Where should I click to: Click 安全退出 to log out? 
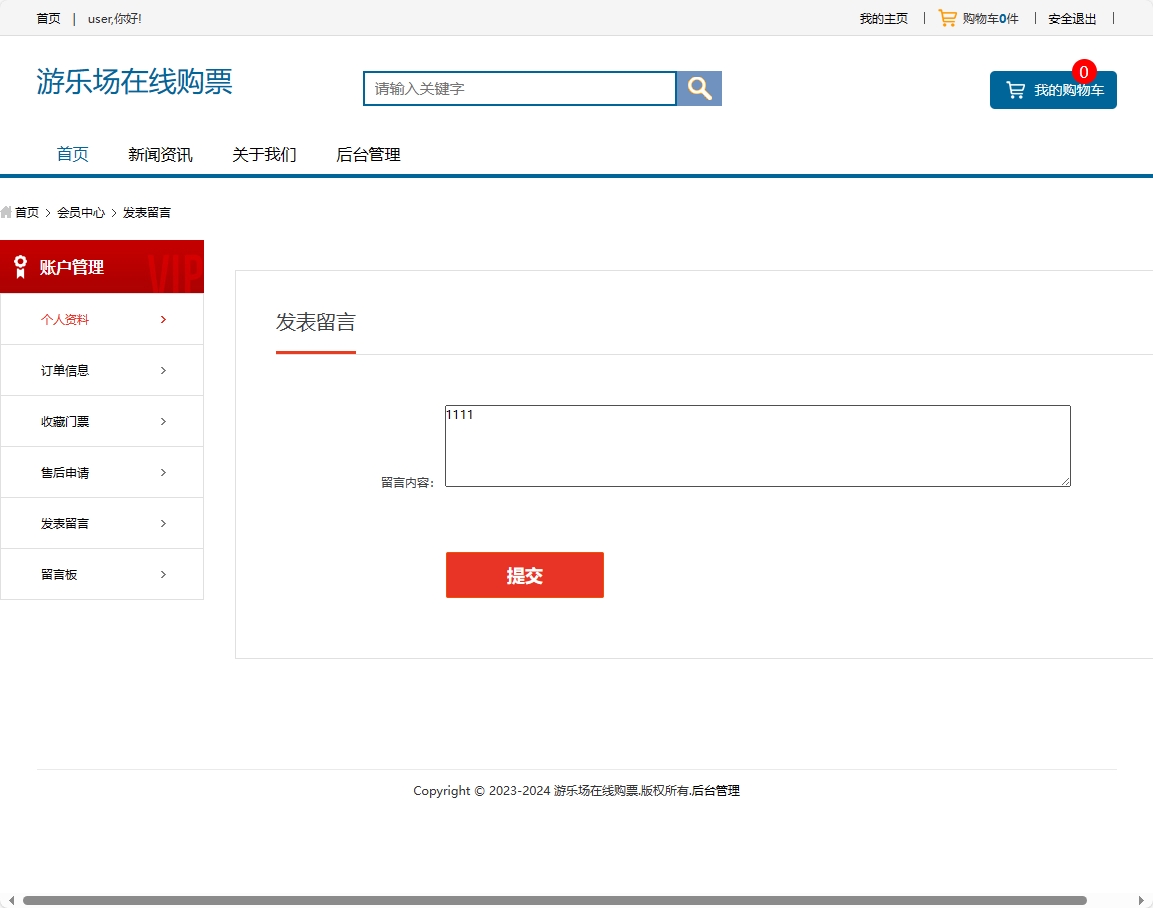[1071, 18]
